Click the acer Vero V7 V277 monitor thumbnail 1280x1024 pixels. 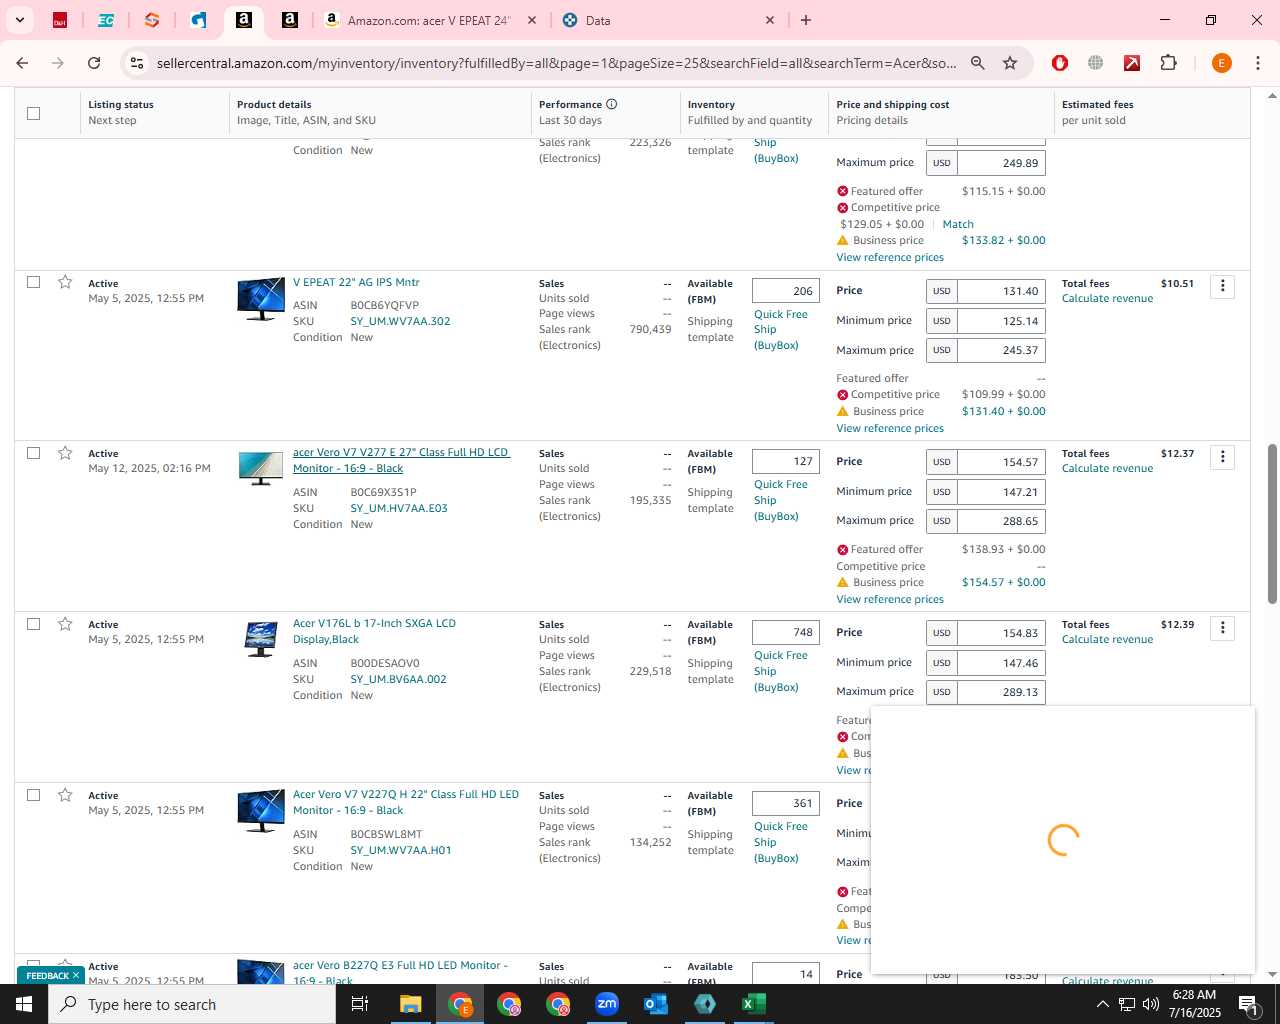coord(261,468)
